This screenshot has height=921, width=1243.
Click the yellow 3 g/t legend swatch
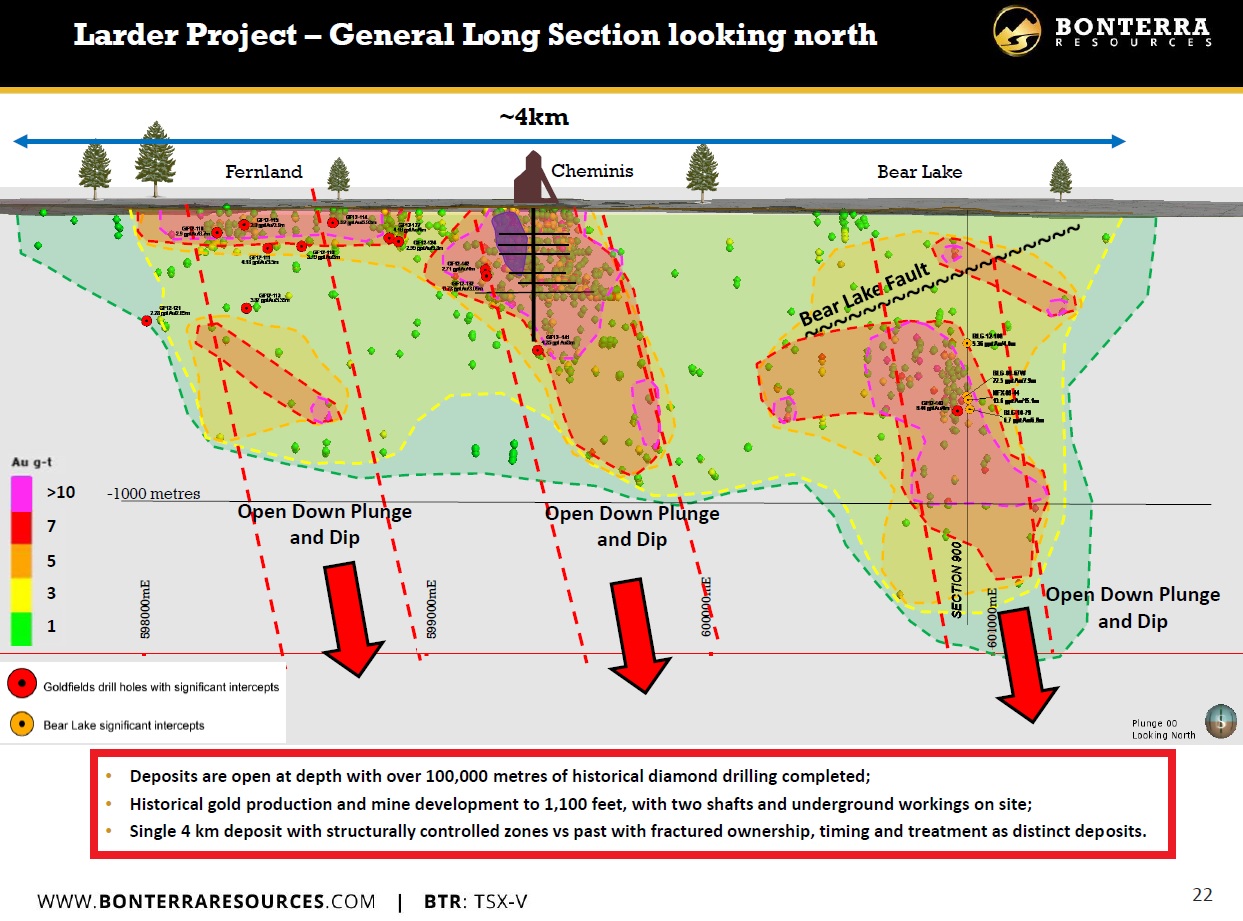pyautogui.click(x=23, y=593)
